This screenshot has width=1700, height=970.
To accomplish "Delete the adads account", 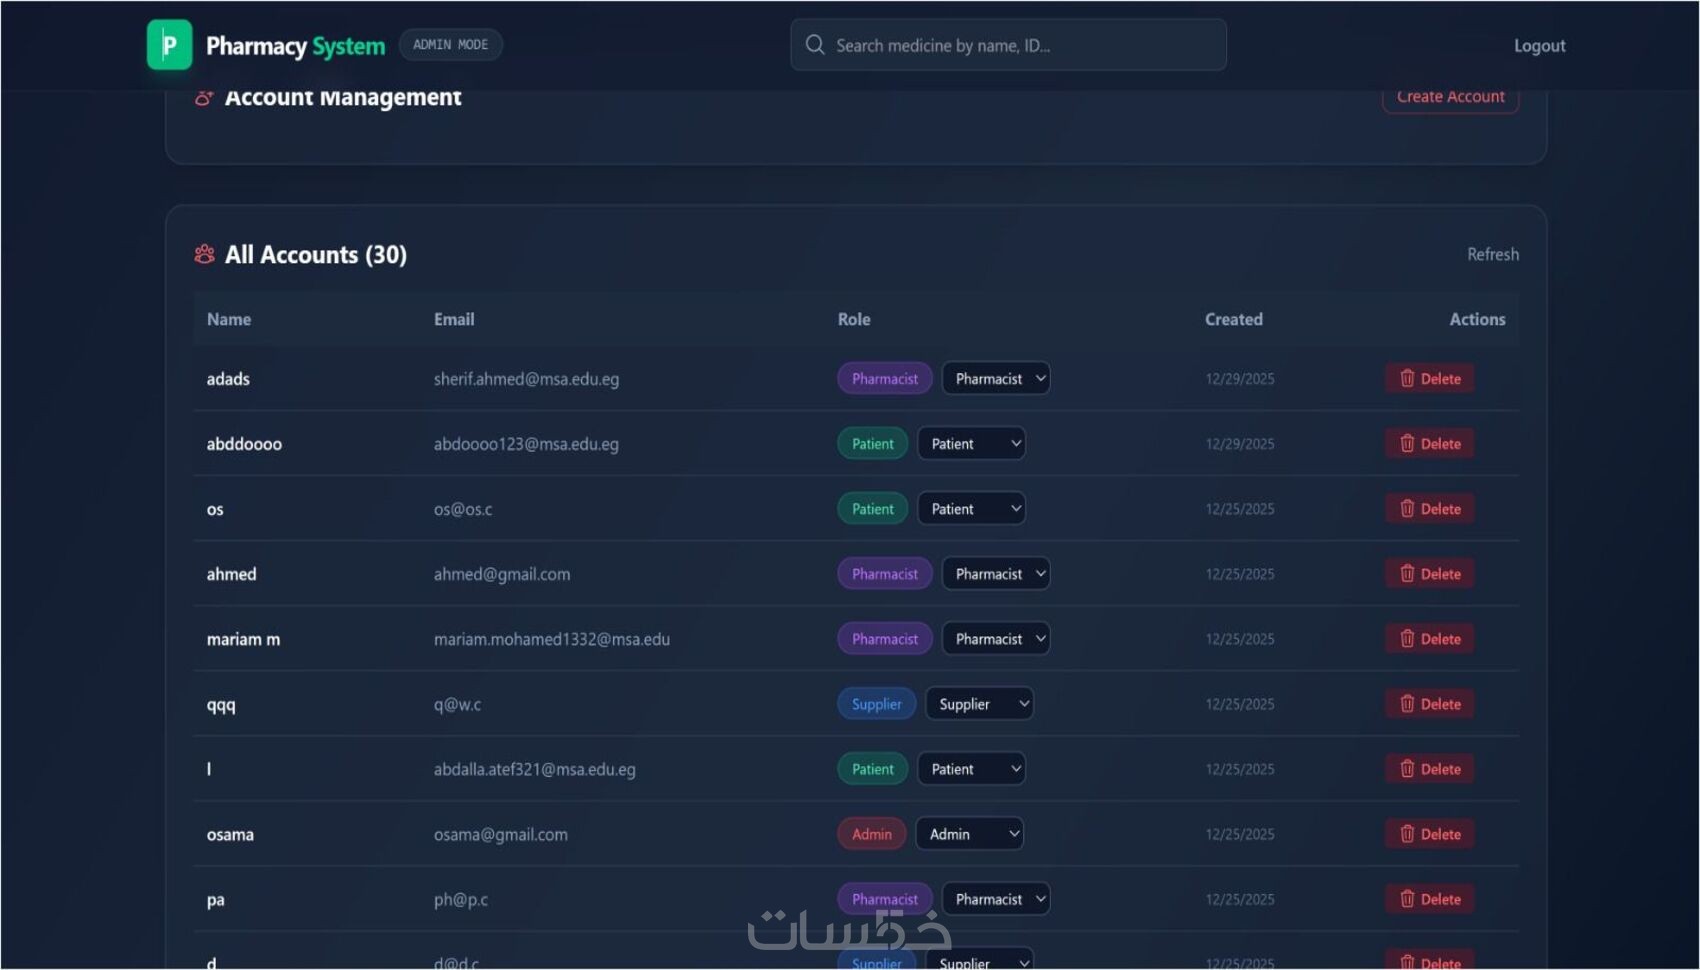I will click(x=1430, y=378).
